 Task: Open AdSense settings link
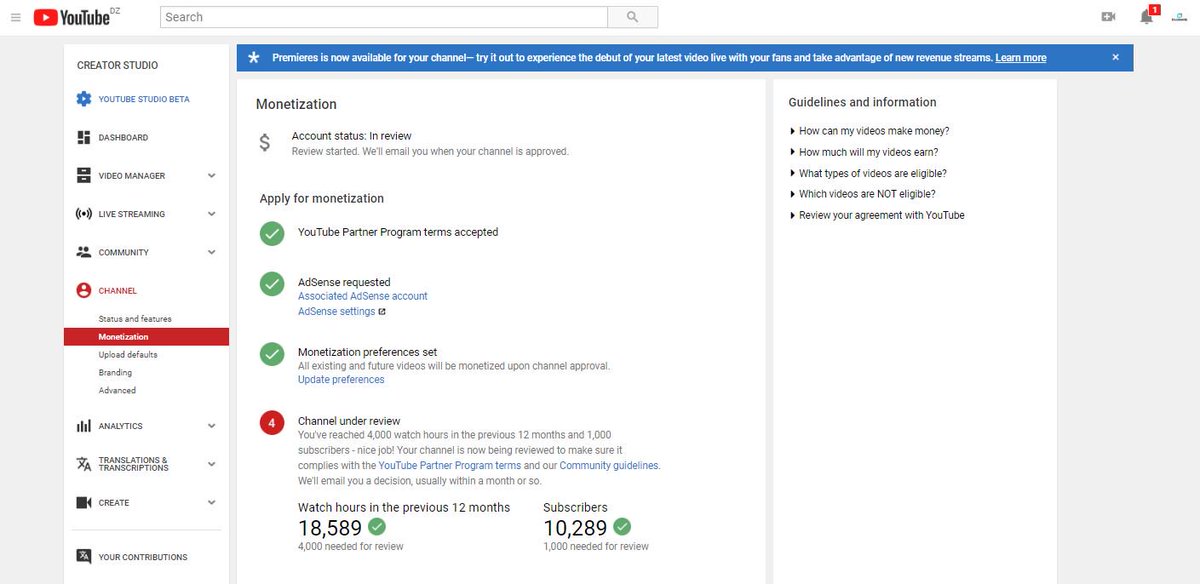(x=337, y=312)
